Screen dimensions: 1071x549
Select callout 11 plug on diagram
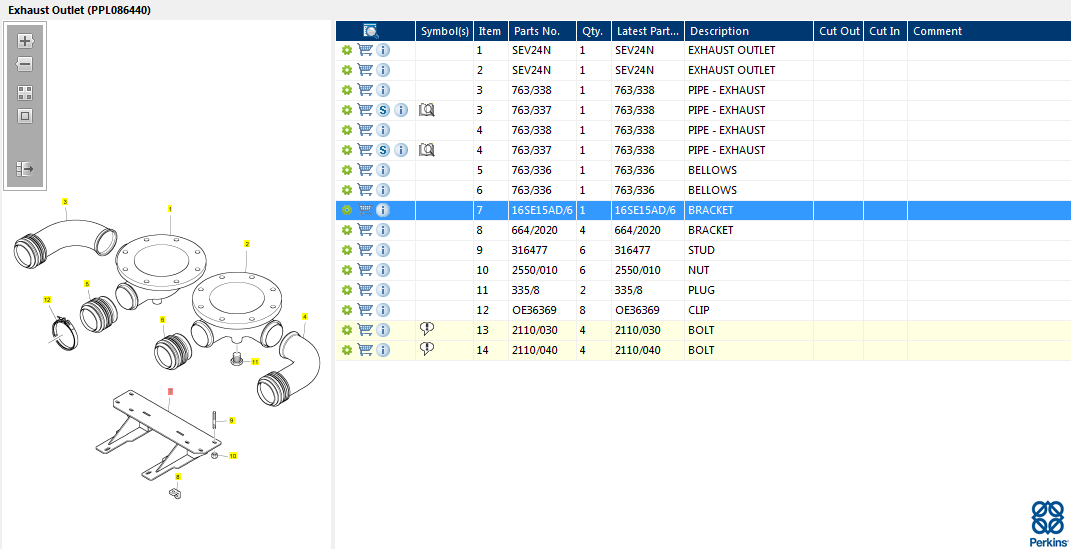coord(255,361)
